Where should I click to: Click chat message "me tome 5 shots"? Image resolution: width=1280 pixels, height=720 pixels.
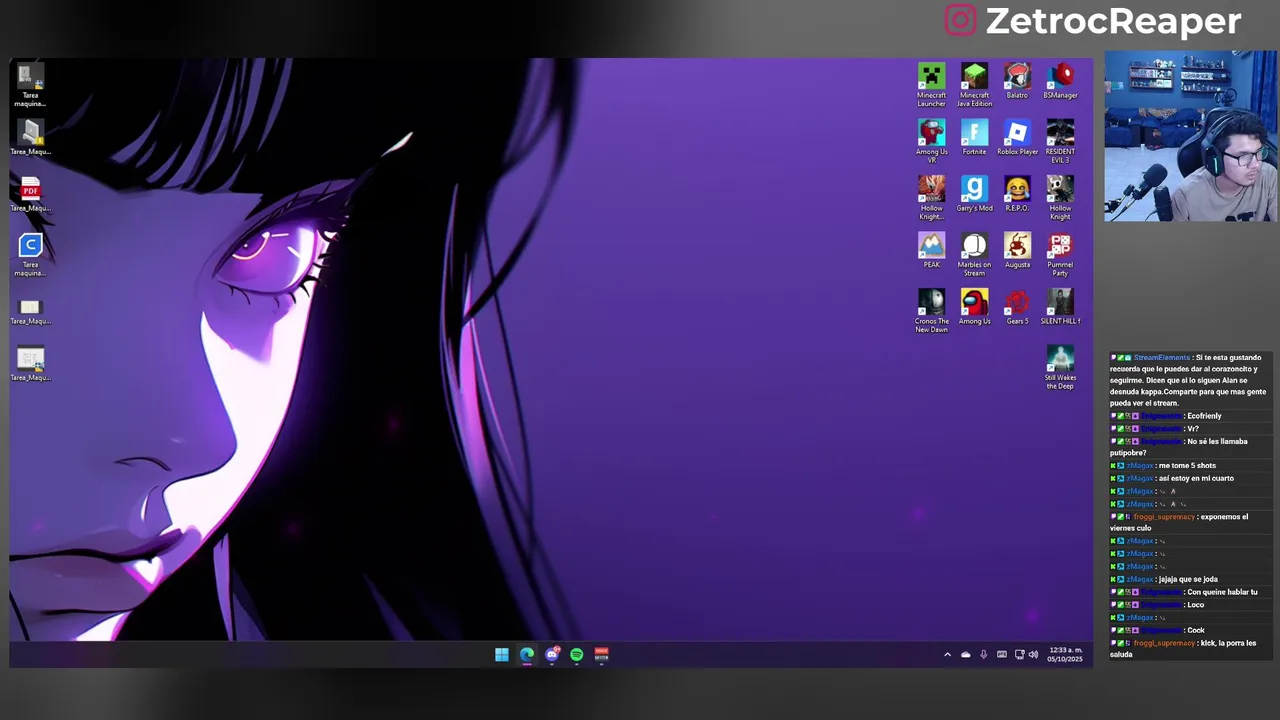coord(1187,466)
